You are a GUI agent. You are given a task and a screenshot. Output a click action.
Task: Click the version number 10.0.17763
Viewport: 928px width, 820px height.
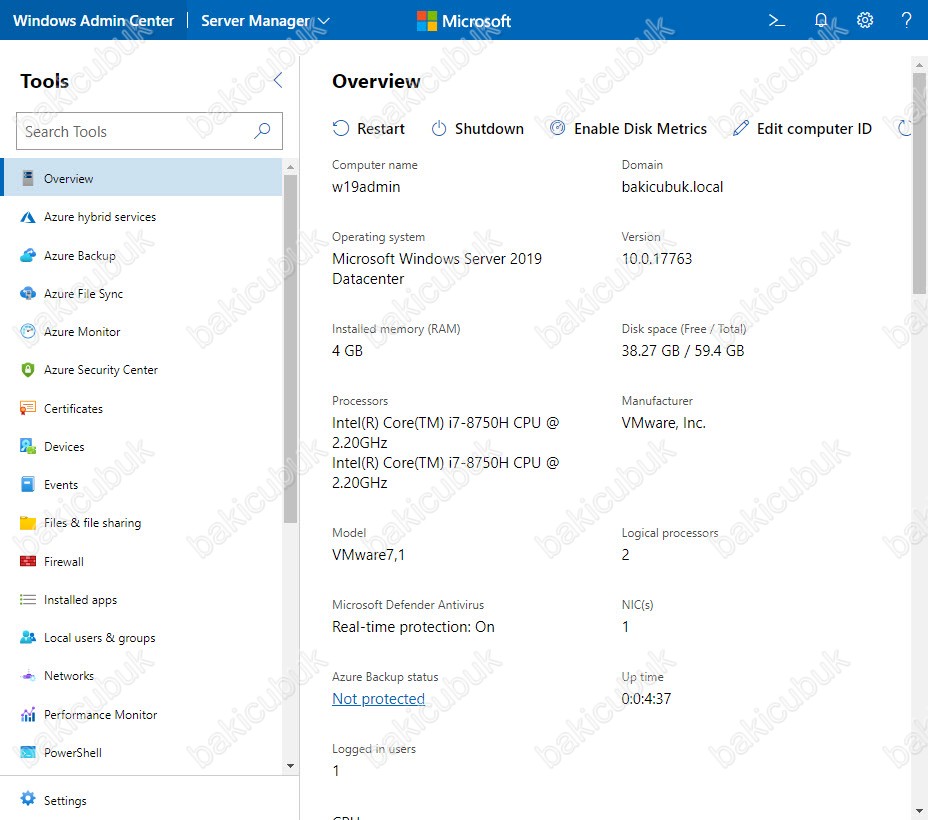pos(656,259)
